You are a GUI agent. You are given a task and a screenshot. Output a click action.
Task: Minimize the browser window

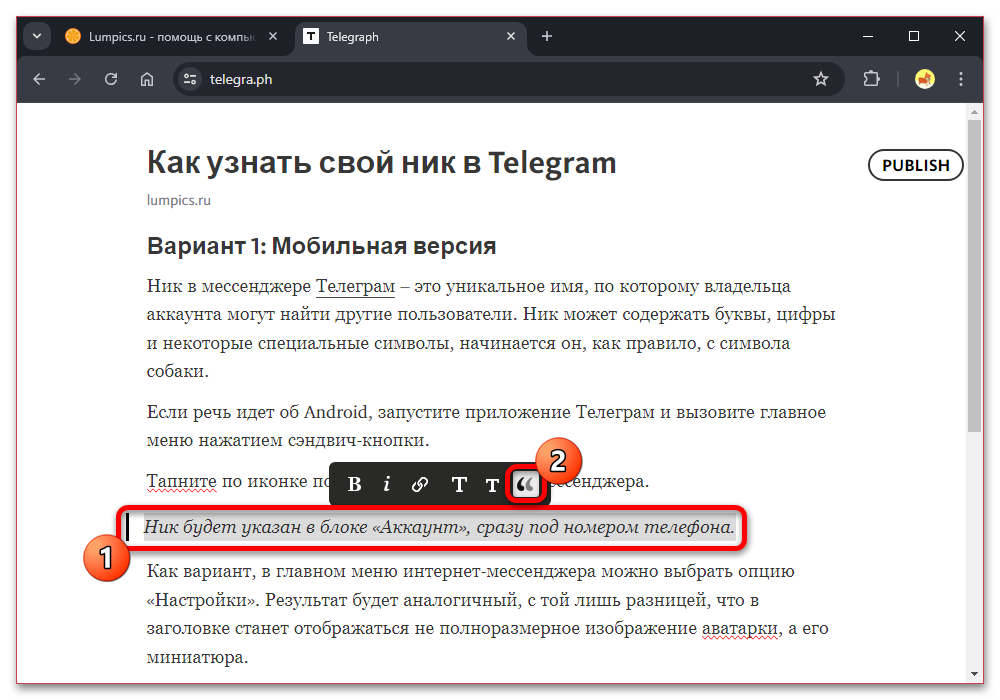pos(868,36)
